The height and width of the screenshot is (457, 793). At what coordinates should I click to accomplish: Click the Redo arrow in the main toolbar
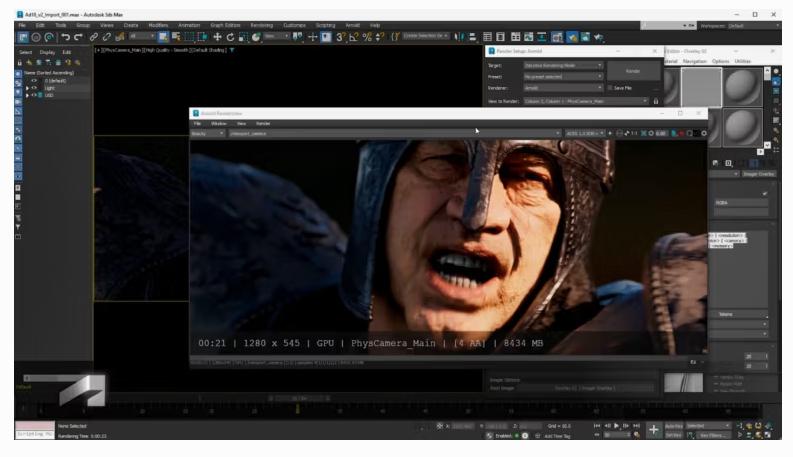[x=80, y=37]
